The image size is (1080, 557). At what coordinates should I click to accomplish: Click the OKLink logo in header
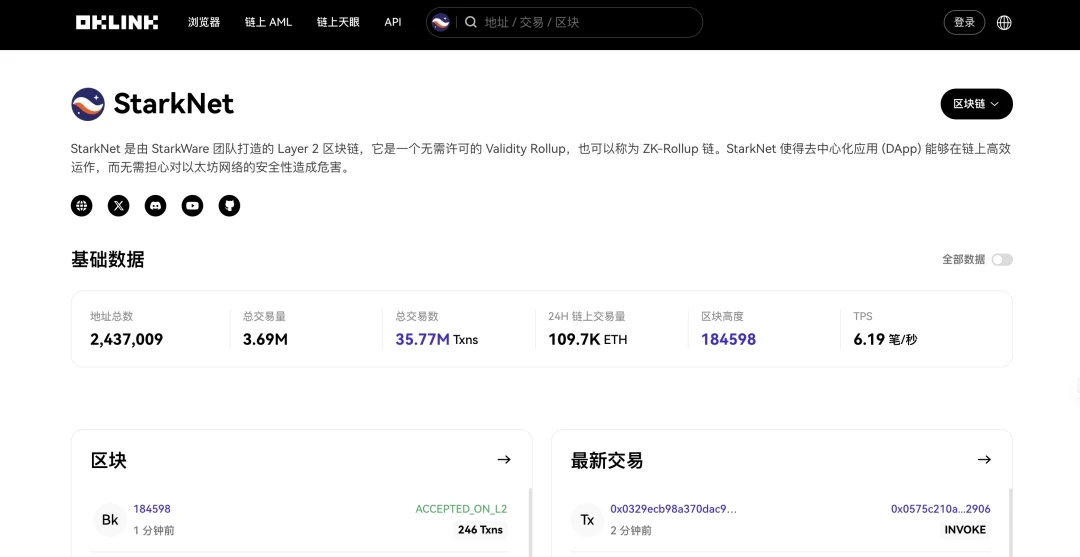(x=117, y=22)
